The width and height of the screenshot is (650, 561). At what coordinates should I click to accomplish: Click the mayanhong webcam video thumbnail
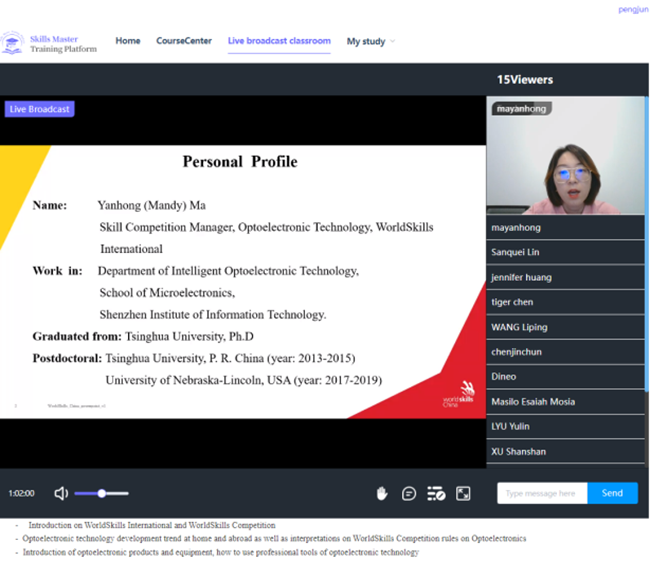tap(565, 156)
